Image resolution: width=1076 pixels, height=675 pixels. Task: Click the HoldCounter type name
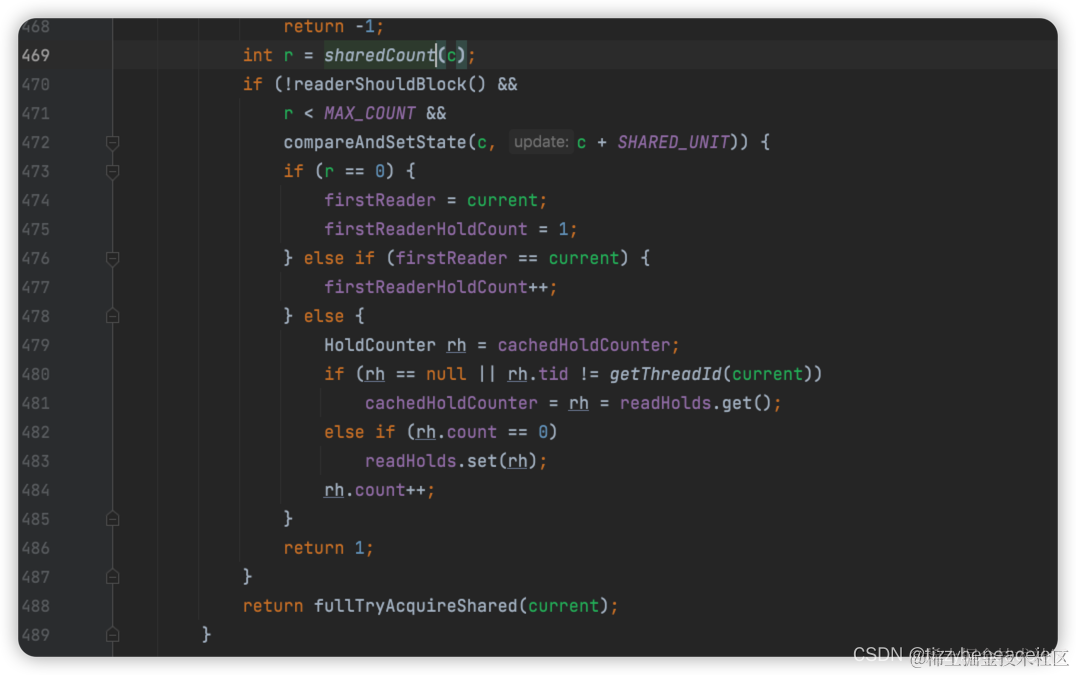[x=380, y=345]
